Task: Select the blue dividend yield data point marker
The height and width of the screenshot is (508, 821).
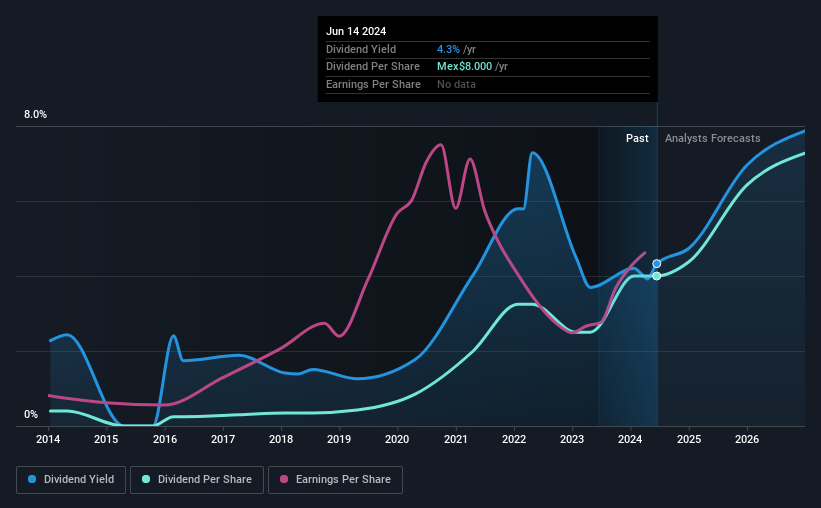Action: tap(657, 264)
